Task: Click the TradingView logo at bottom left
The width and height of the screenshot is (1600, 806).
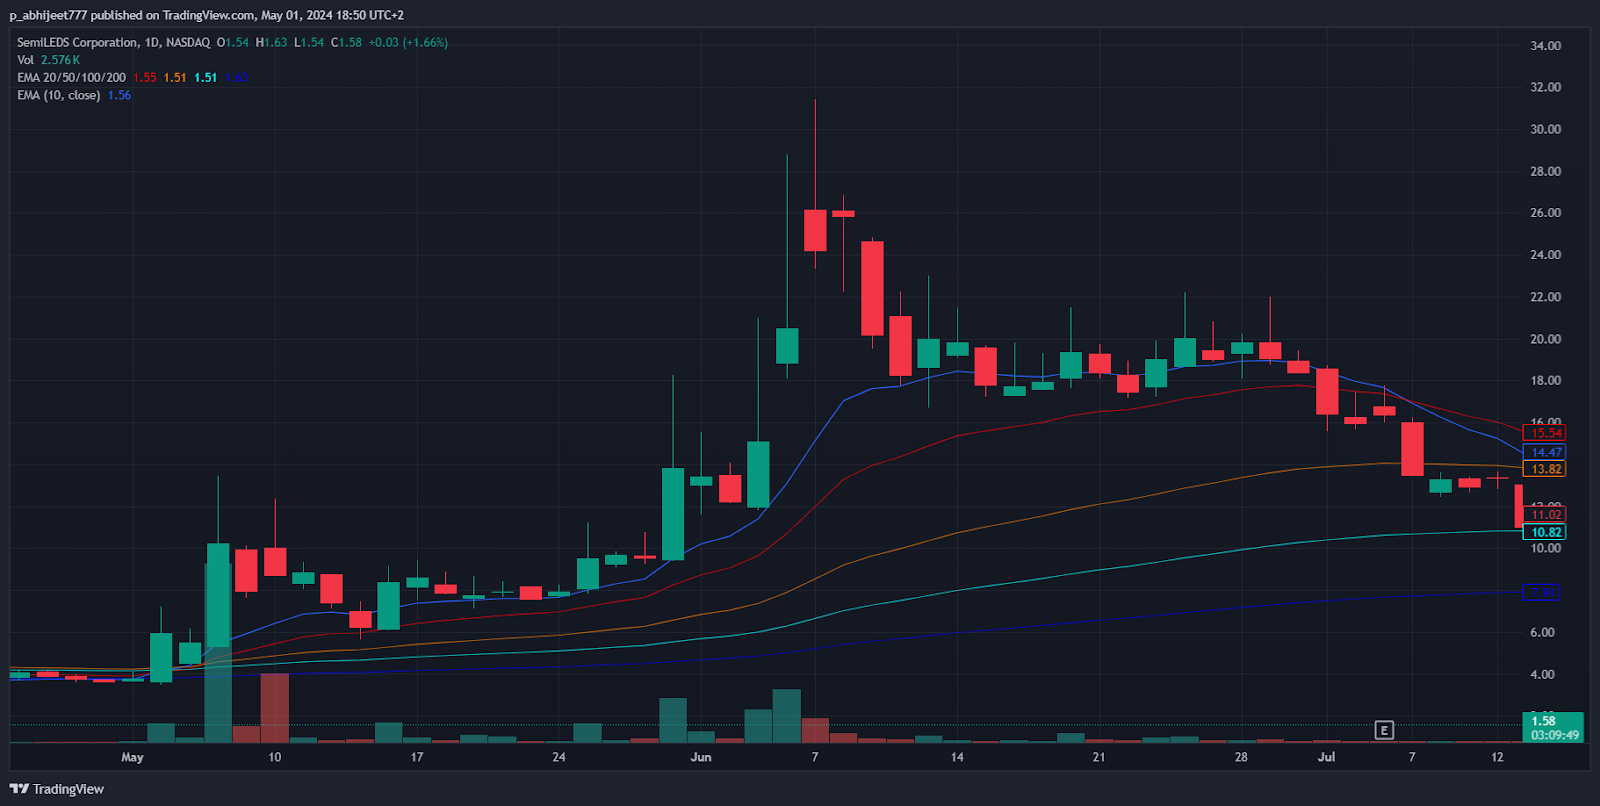Action: click(x=57, y=789)
